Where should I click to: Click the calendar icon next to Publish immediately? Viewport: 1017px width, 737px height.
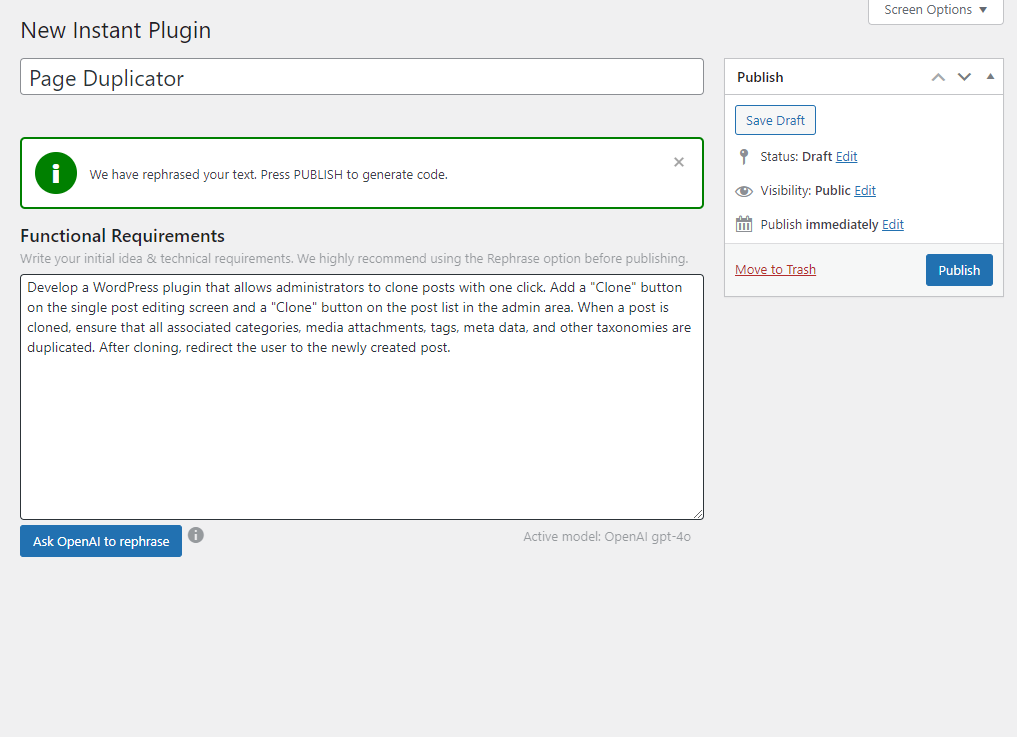[x=744, y=224]
